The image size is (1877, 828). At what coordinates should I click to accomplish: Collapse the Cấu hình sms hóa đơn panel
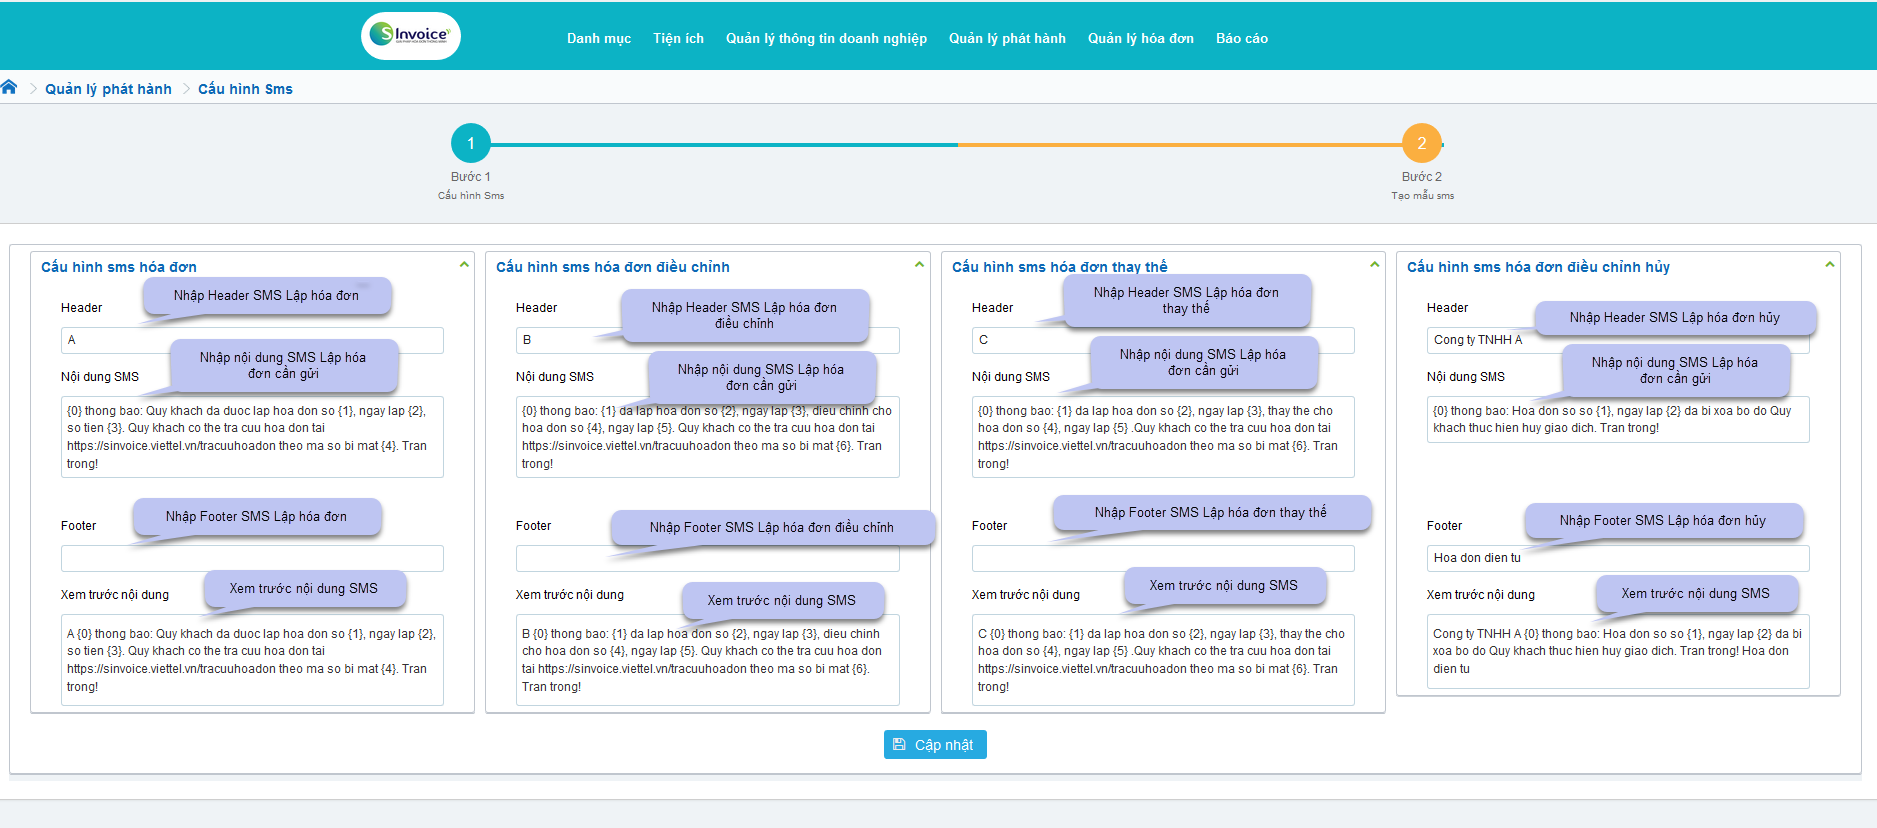click(464, 265)
